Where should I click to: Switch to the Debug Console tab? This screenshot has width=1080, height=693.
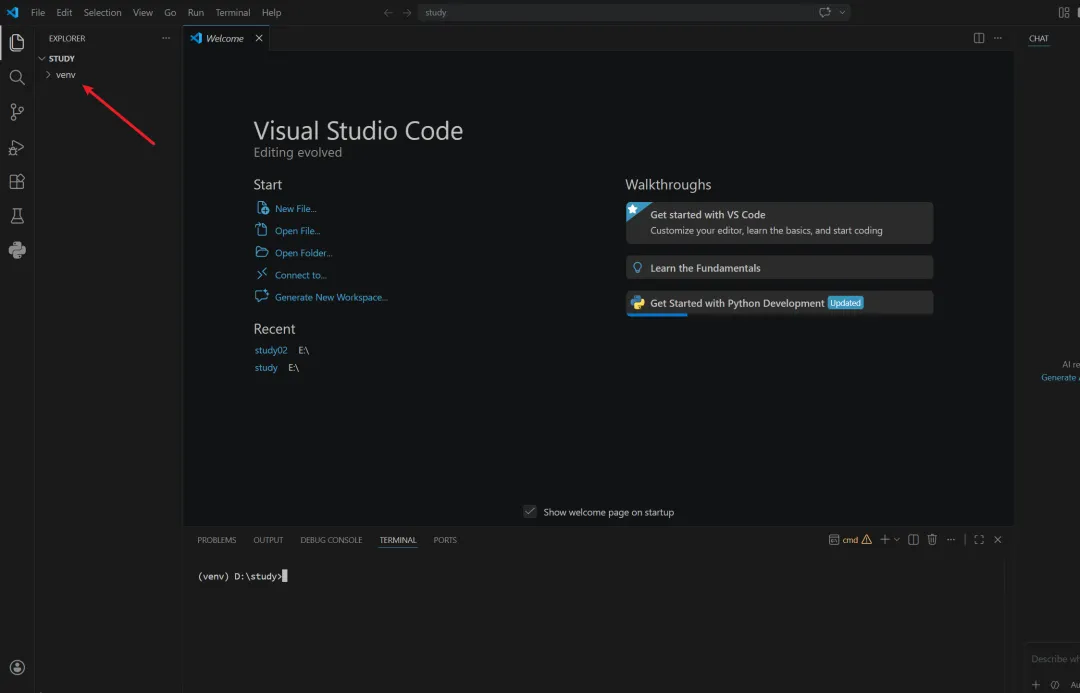pyautogui.click(x=331, y=540)
